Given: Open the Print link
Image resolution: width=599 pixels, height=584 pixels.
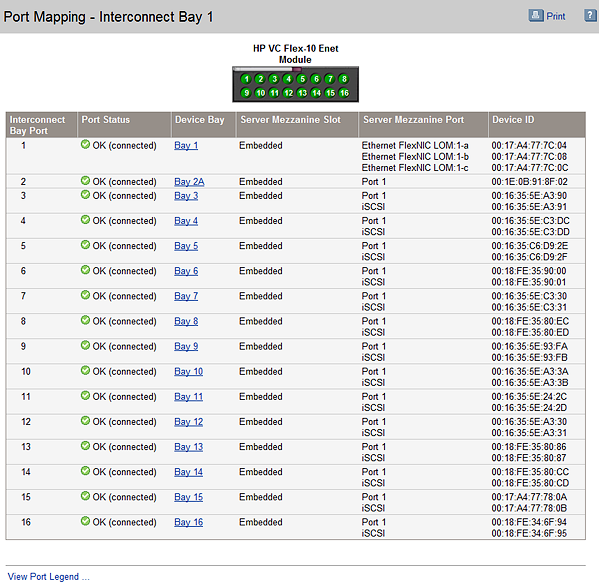Looking at the screenshot, I should (x=555, y=16).
